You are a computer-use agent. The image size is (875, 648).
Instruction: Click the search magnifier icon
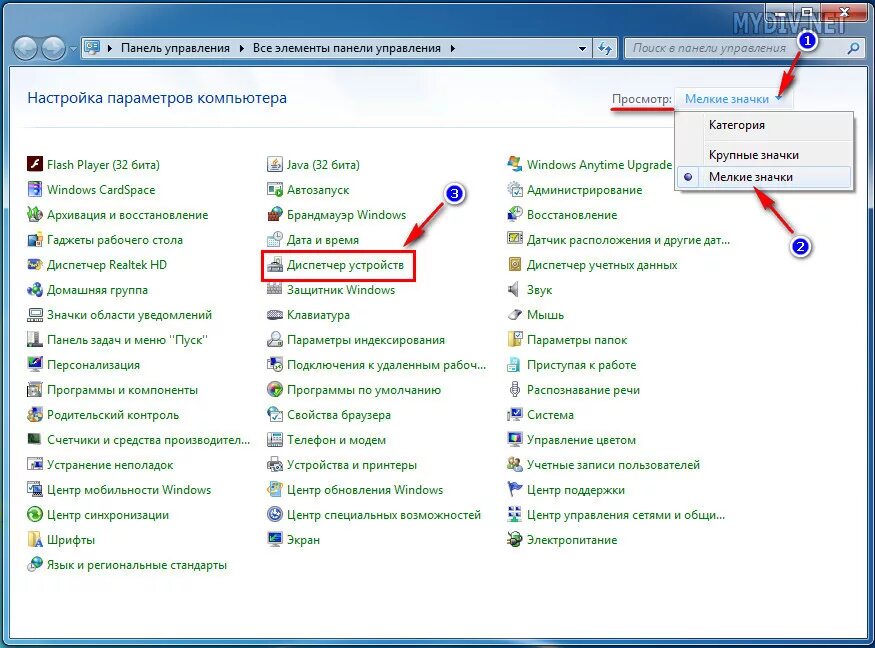pos(853,49)
